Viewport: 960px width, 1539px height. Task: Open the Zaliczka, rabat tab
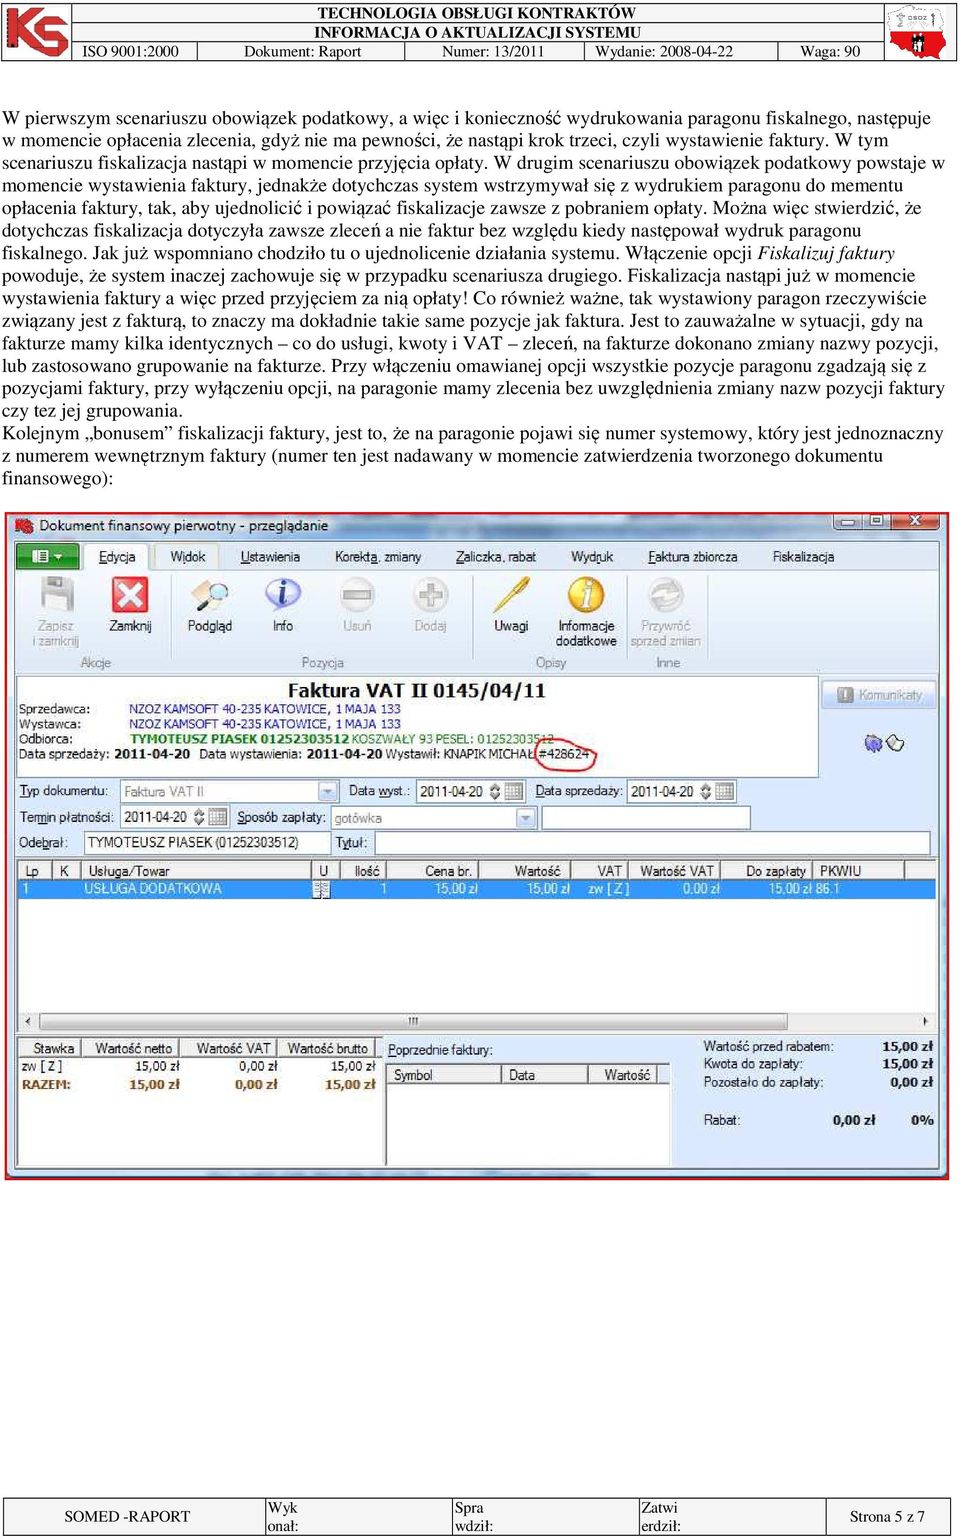point(496,557)
